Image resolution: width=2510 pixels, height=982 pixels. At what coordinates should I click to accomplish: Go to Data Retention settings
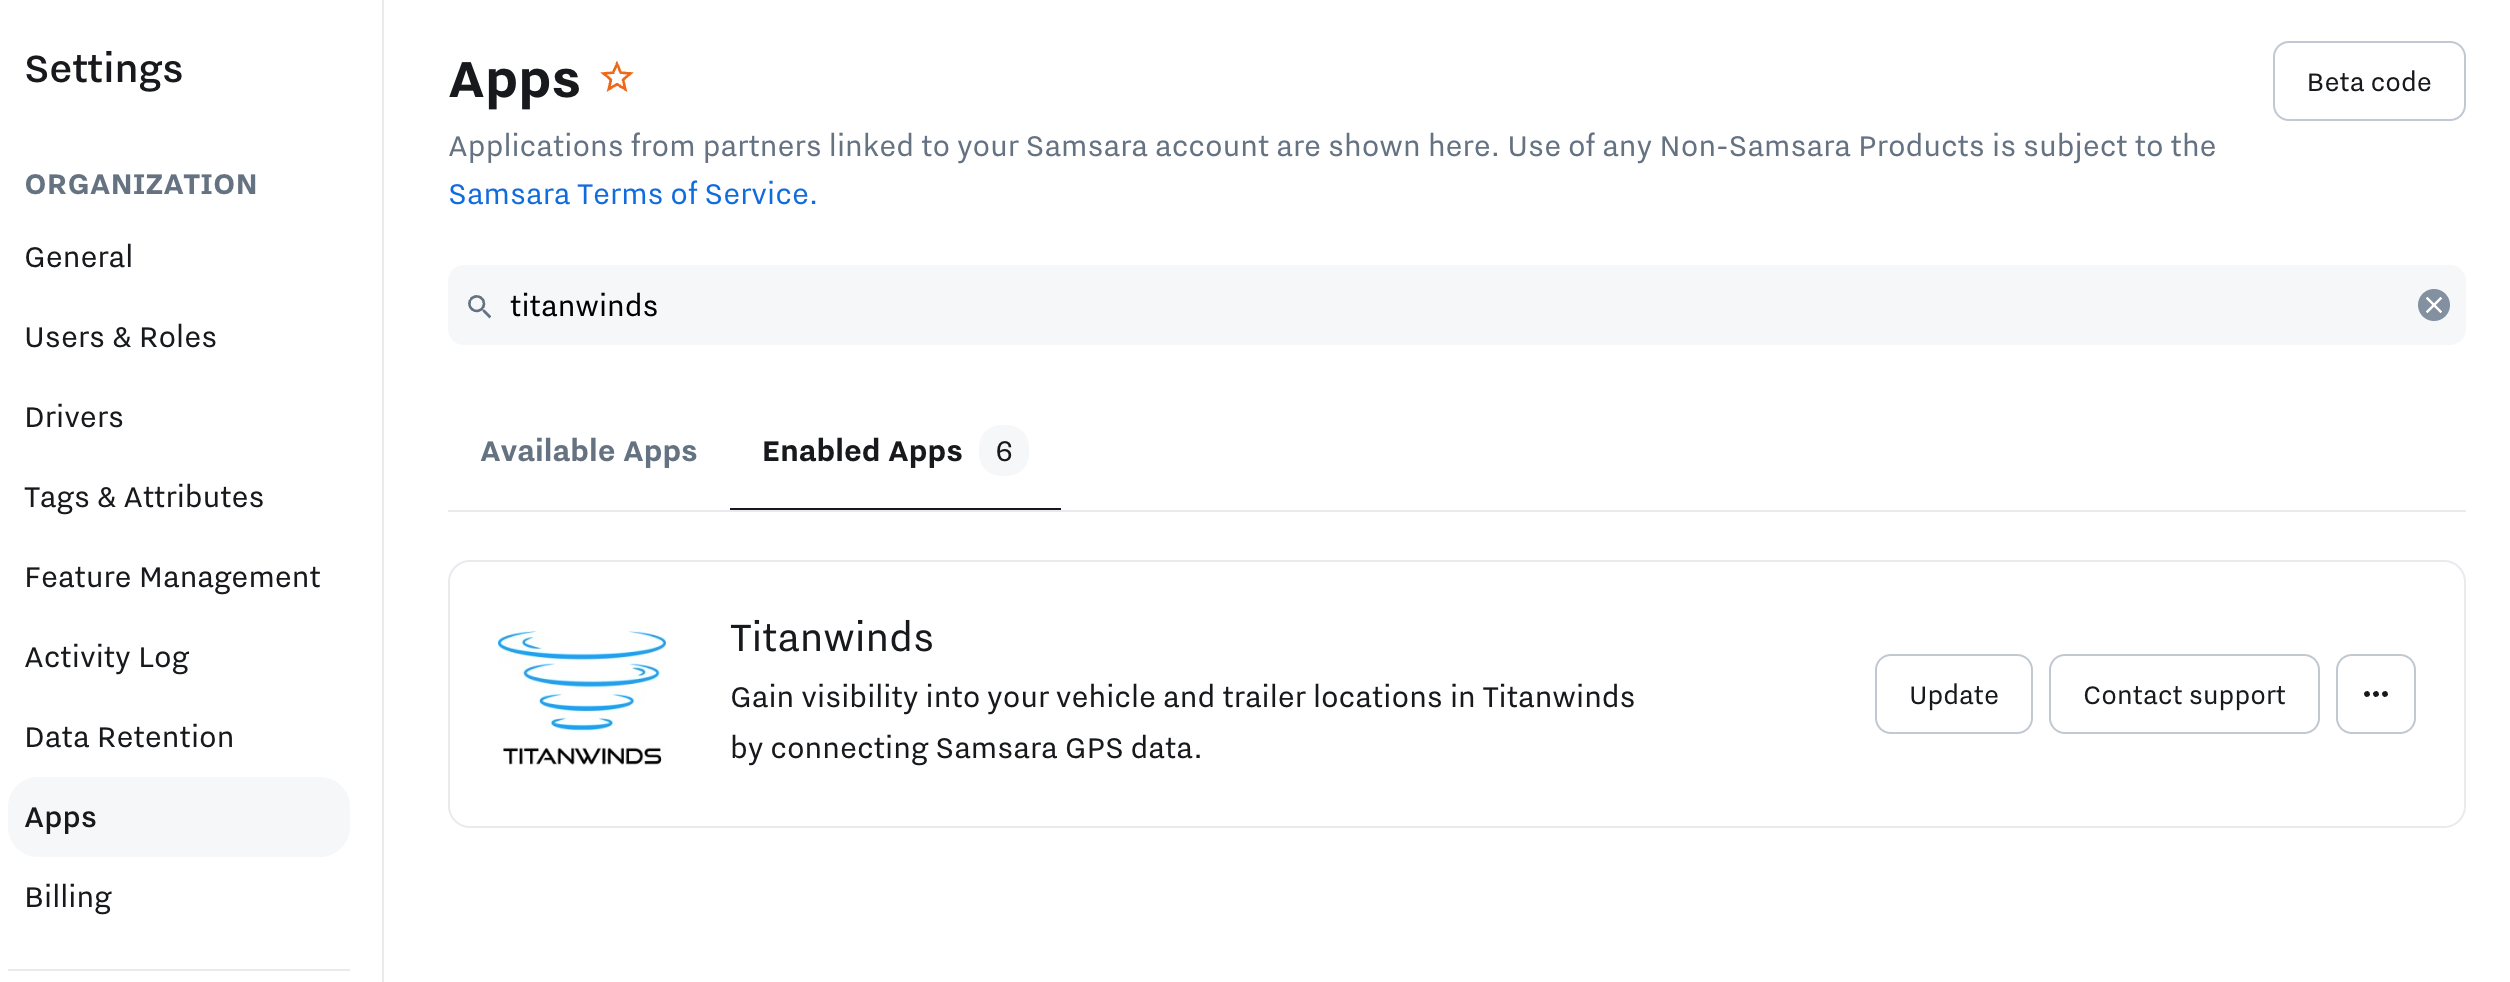coord(130,737)
